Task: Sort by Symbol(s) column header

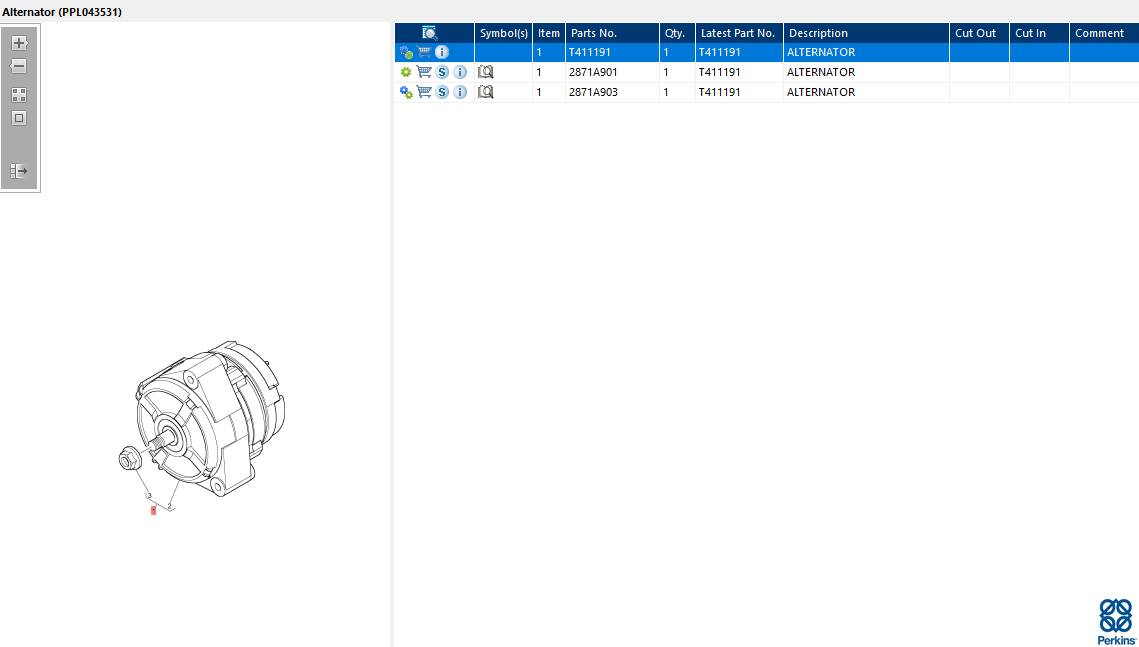Action: [x=503, y=33]
